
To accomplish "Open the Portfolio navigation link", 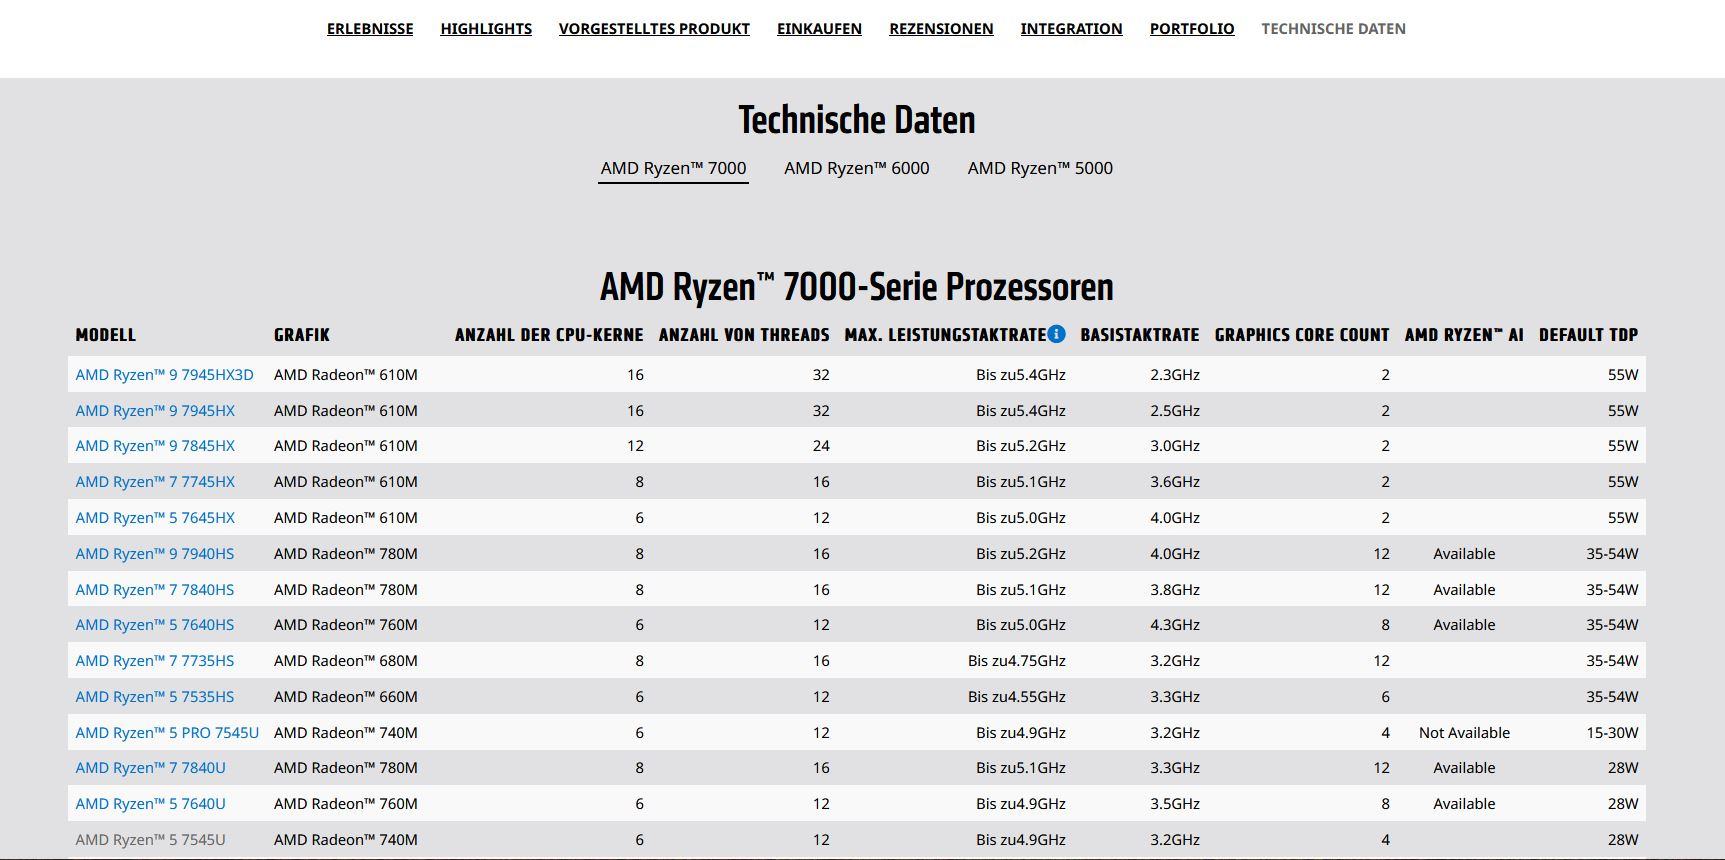I will (1192, 29).
